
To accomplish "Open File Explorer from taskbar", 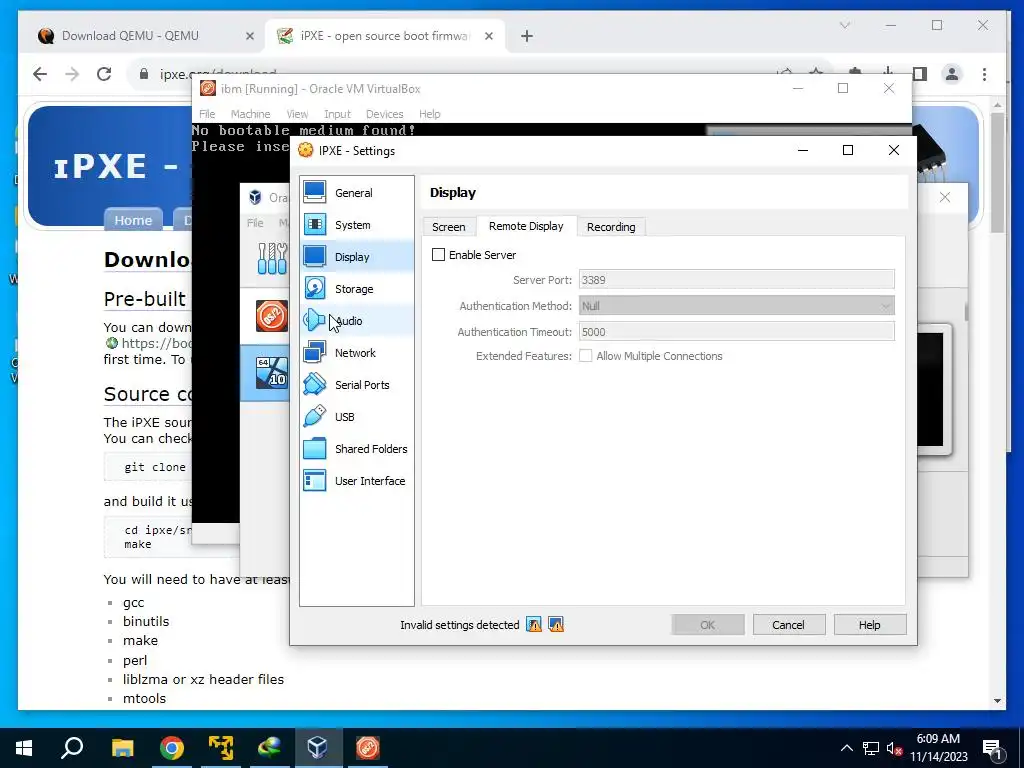I will coord(122,748).
